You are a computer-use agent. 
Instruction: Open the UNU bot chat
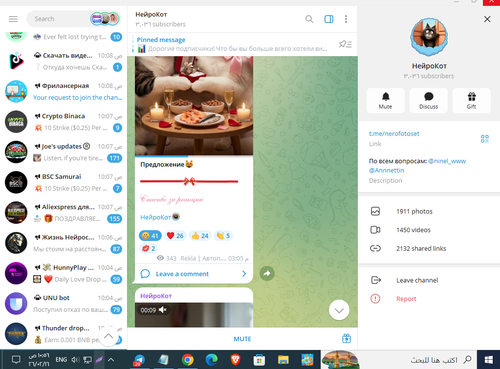pos(63,304)
